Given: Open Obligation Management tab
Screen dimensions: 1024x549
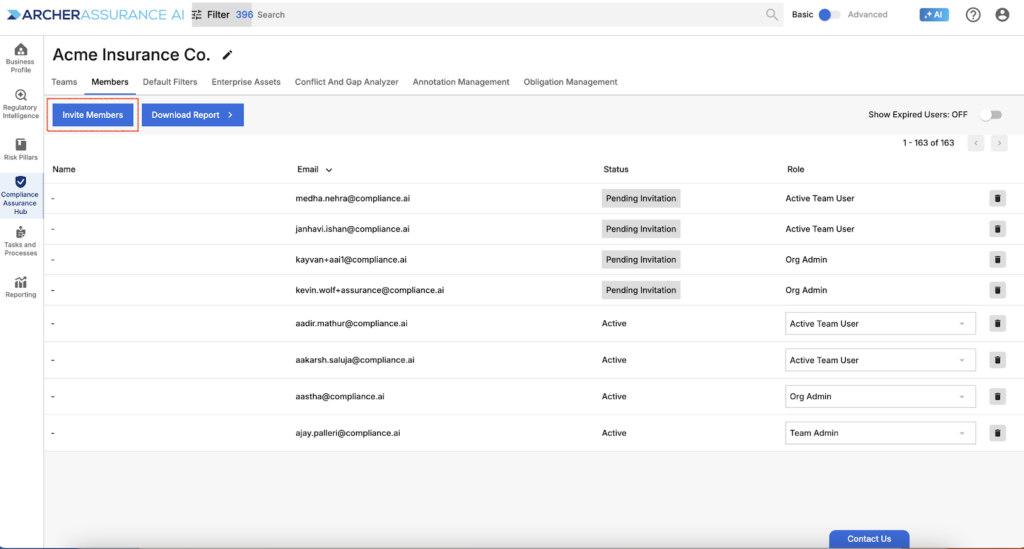Looking at the screenshot, I should 570,82.
